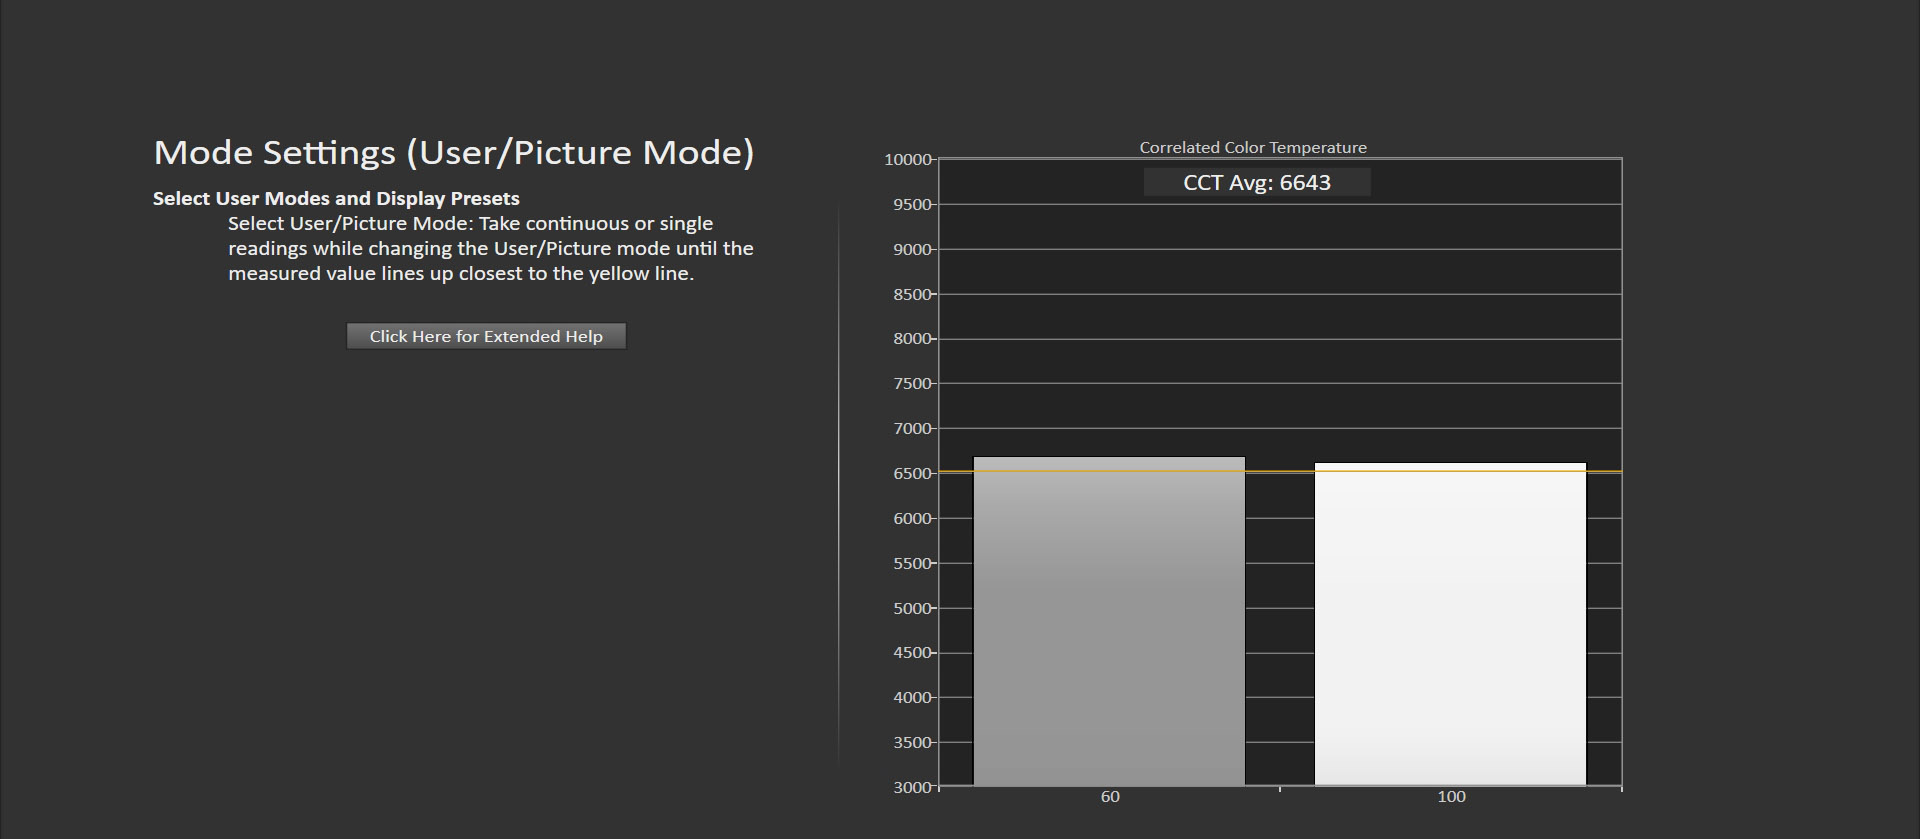Click 'Select User Modes and Display Presets' subheading

coord(336,198)
